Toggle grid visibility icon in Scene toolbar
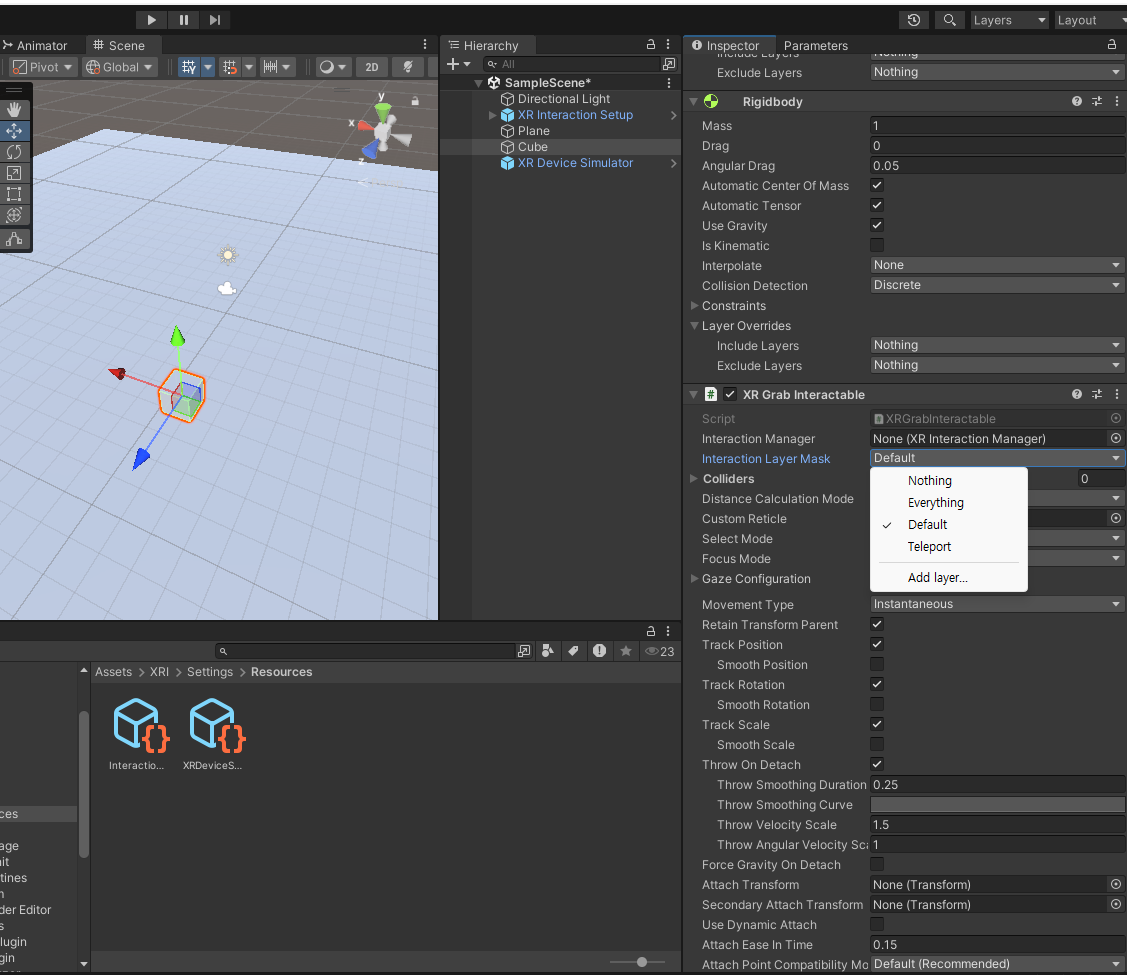 189,67
